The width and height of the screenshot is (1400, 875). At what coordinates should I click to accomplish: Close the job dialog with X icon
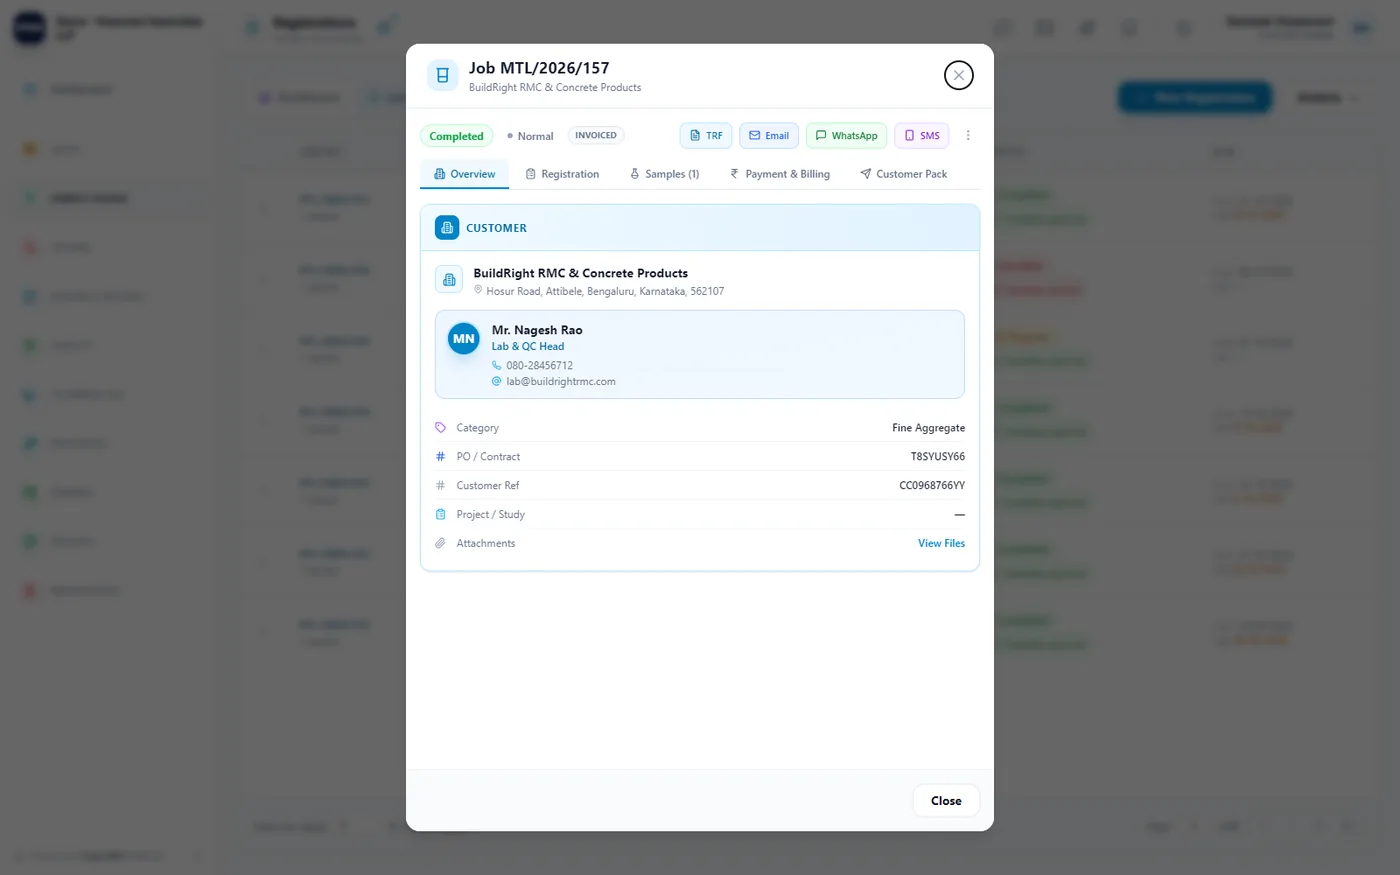[959, 75]
